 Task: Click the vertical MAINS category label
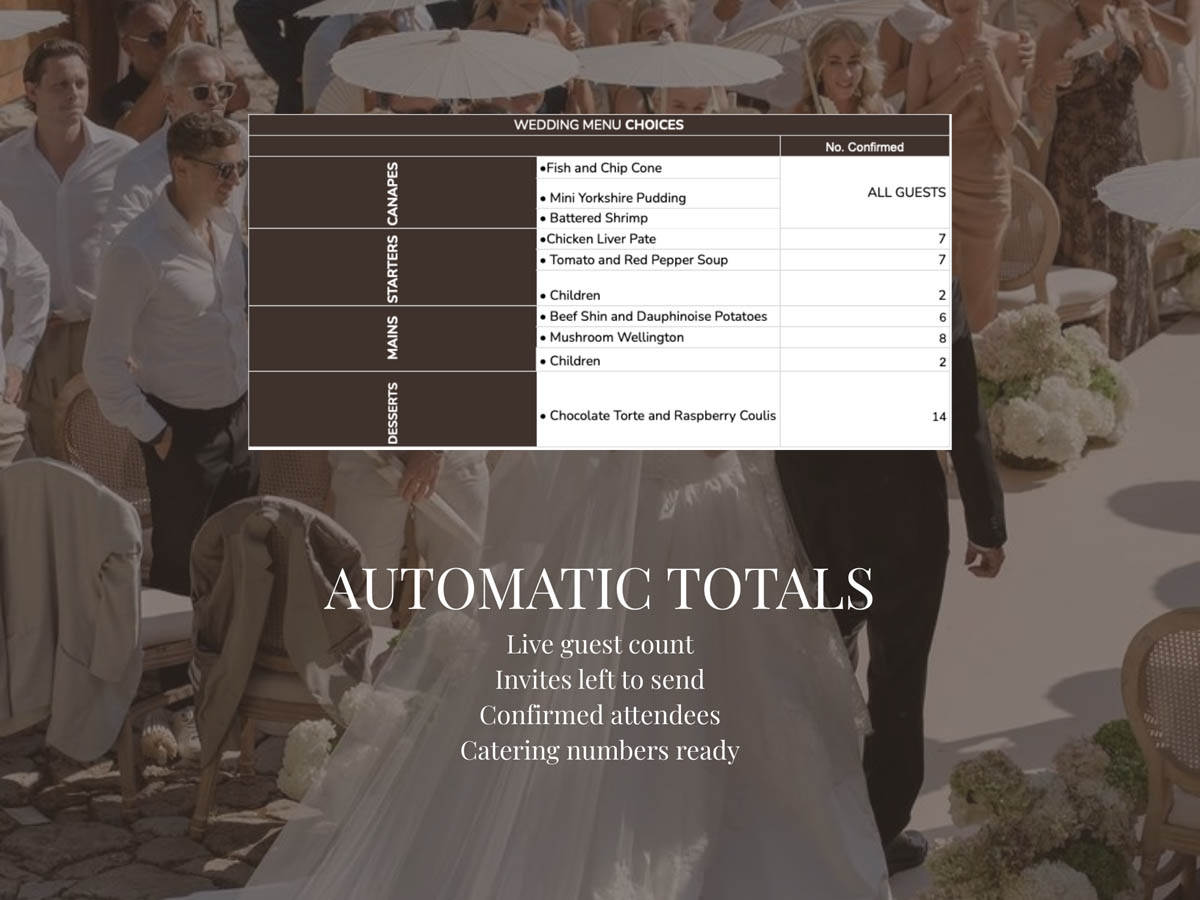pyautogui.click(x=392, y=338)
